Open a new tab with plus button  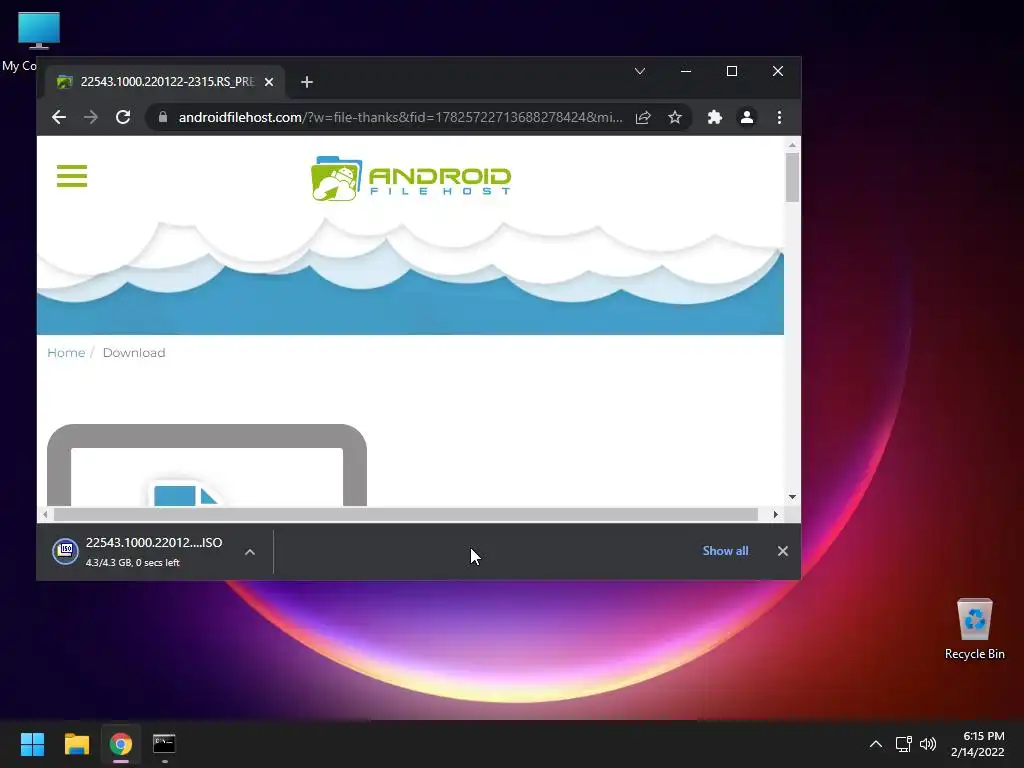pyautogui.click(x=307, y=82)
